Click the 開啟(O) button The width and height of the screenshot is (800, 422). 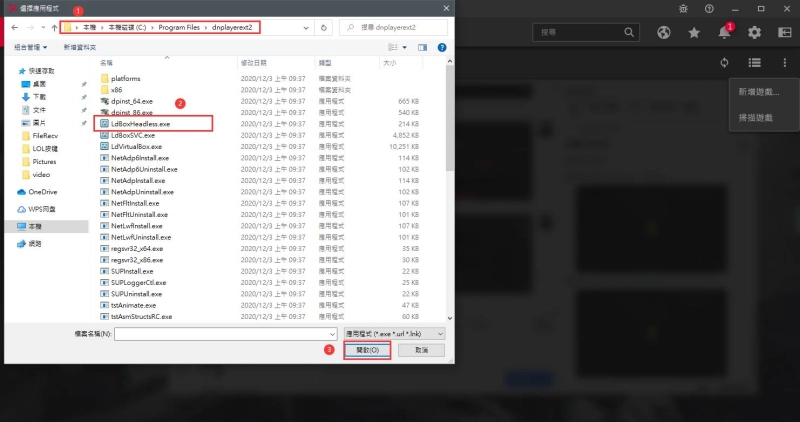click(367, 350)
